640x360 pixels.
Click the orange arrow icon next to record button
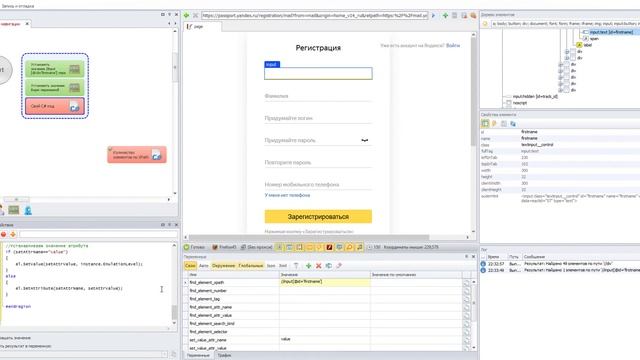point(13,234)
